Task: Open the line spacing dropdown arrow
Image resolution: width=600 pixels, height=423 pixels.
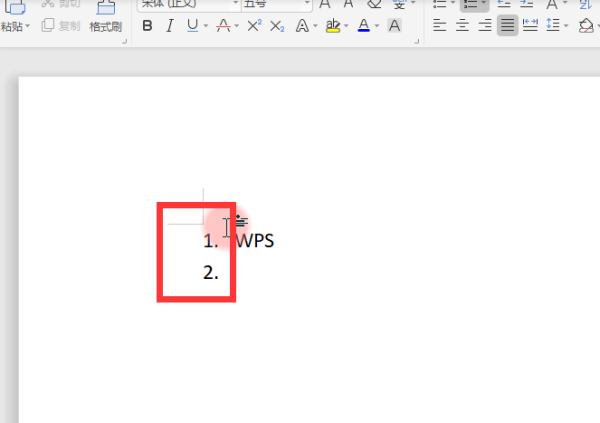Action: pyautogui.click(x=566, y=26)
